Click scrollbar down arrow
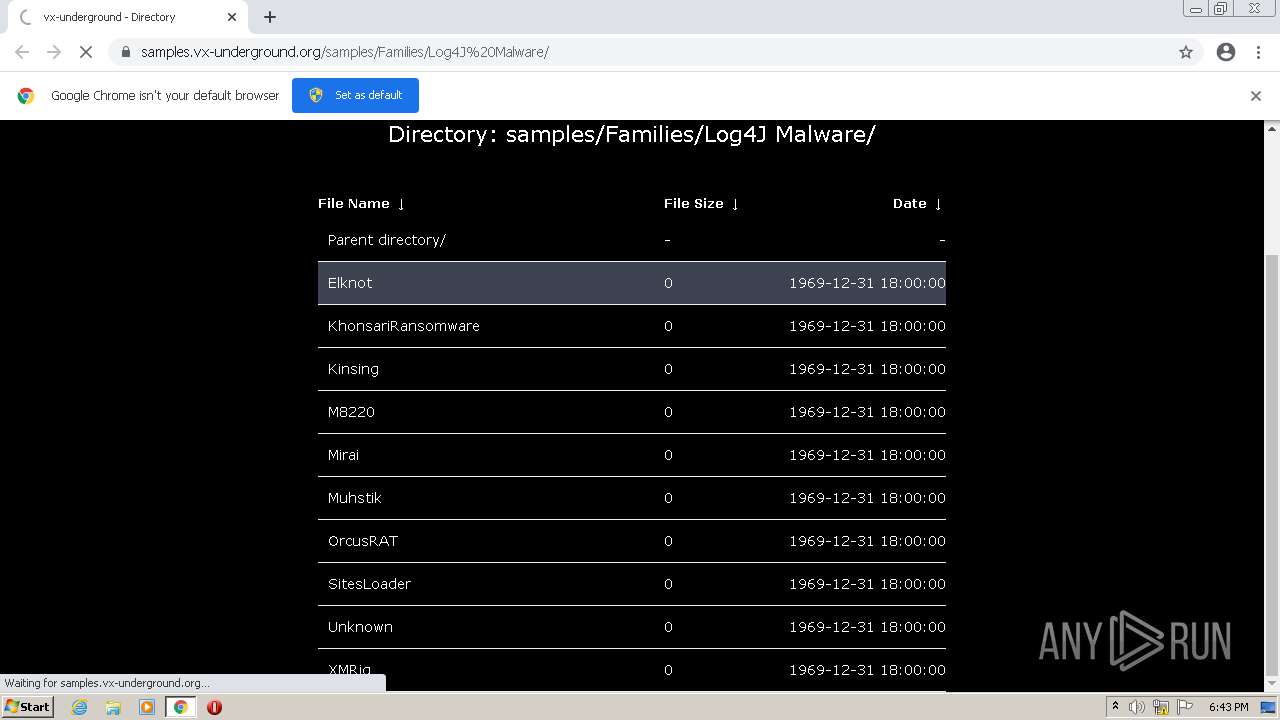The width and height of the screenshot is (1280, 720). [x=1272, y=686]
